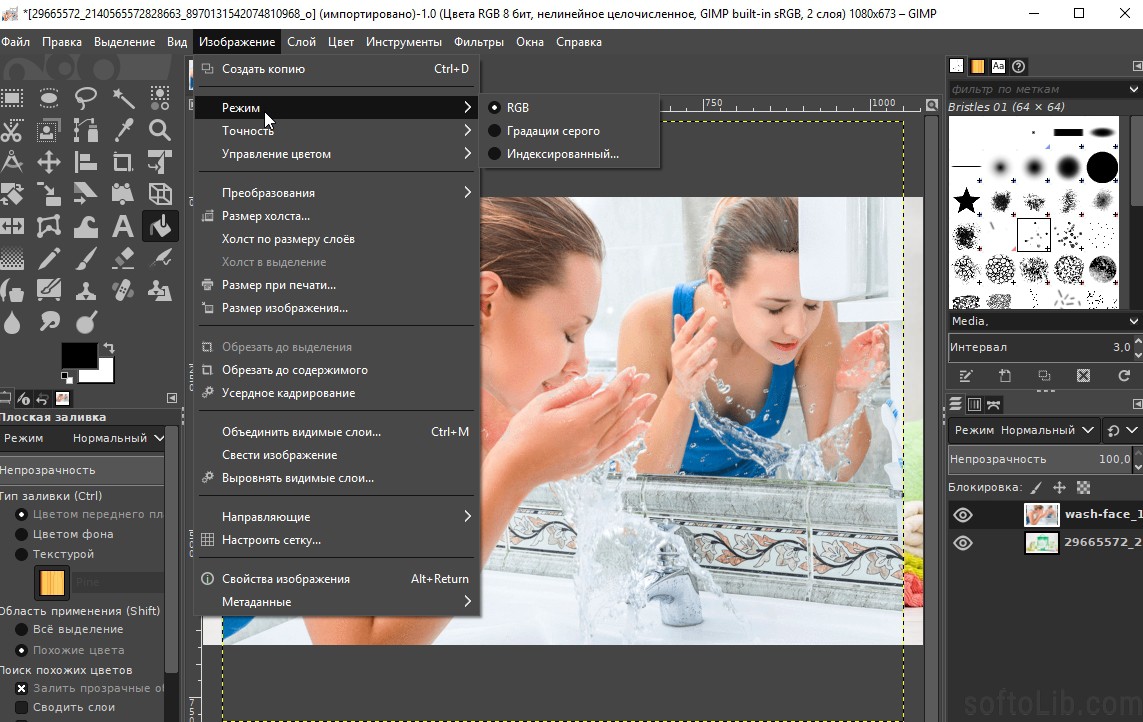Click the orange pattern swatch under Текстурой
Image resolution: width=1143 pixels, height=722 pixels.
52,583
